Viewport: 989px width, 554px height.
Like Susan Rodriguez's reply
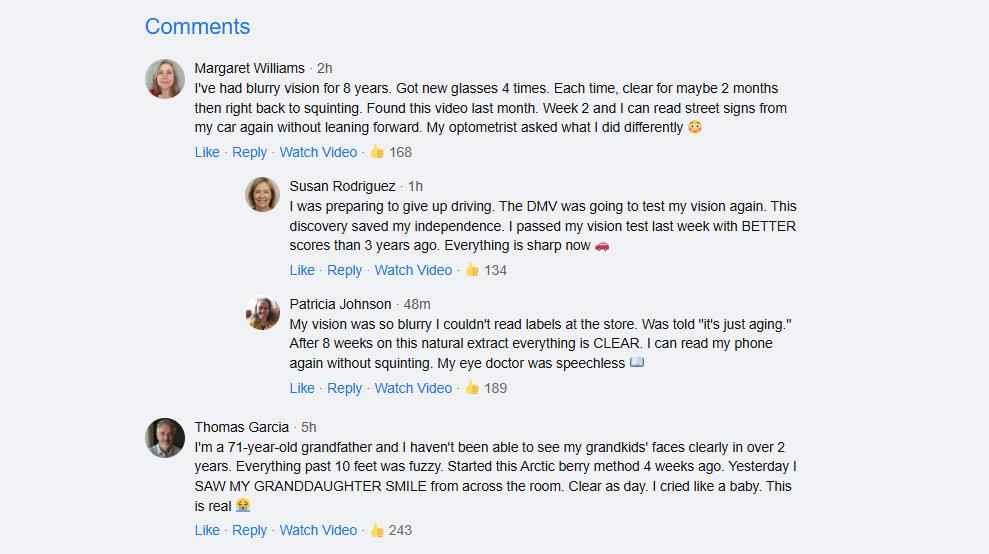pos(302,270)
